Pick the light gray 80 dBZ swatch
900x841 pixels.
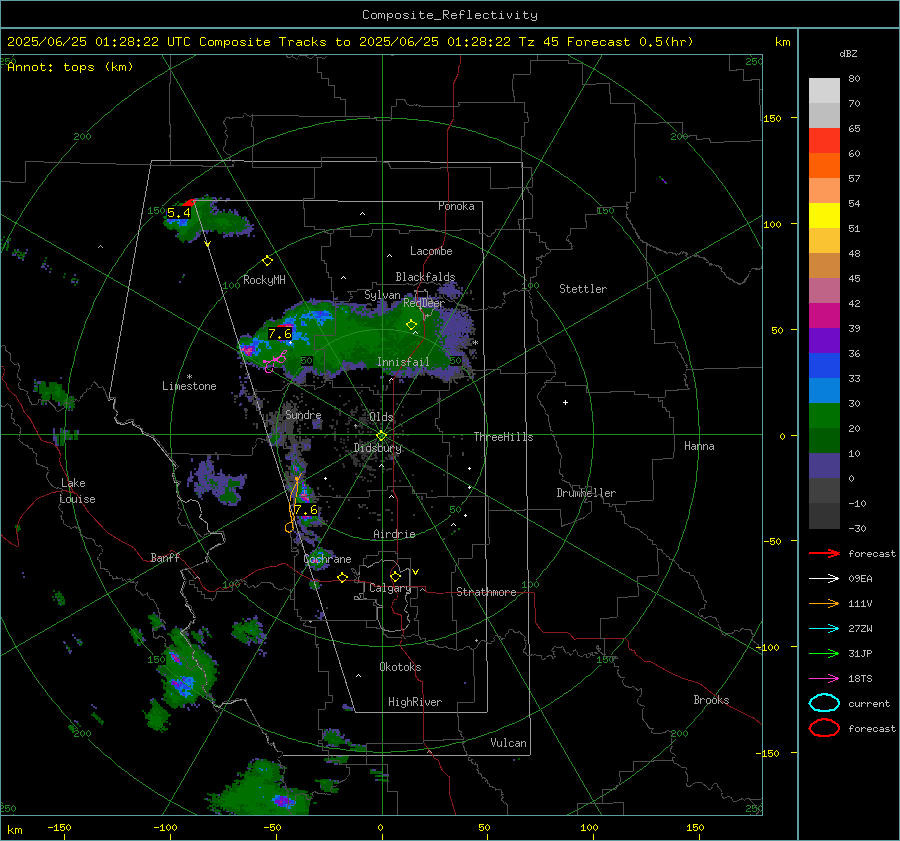pyautogui.click(x=824, y=90)
